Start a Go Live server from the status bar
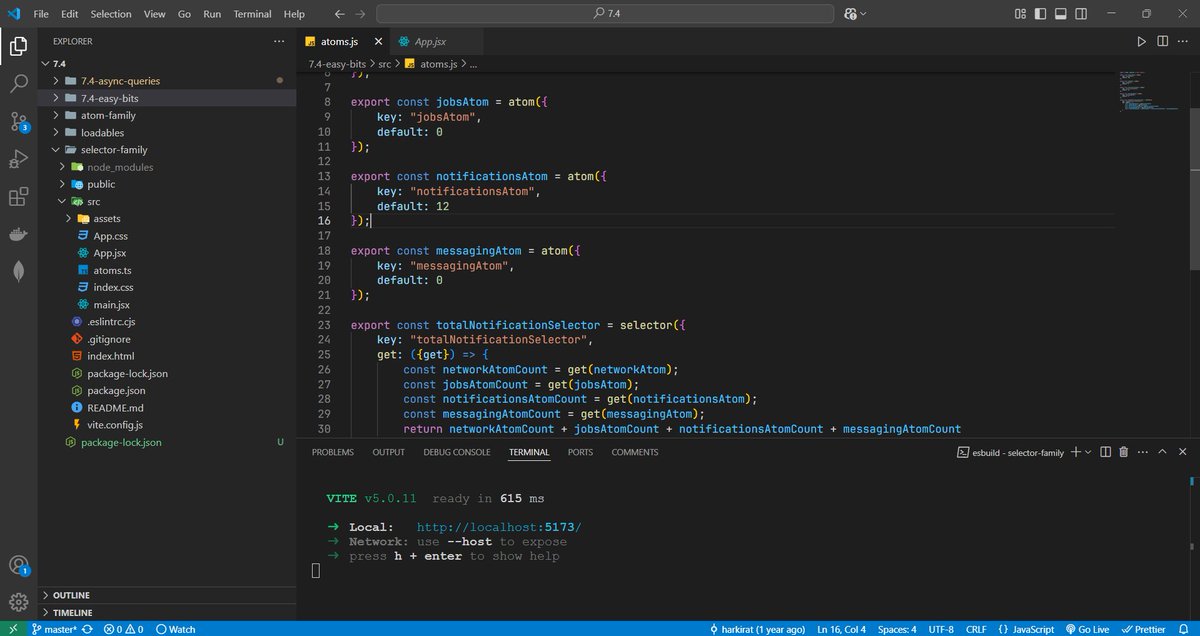 click(1088, 629)
